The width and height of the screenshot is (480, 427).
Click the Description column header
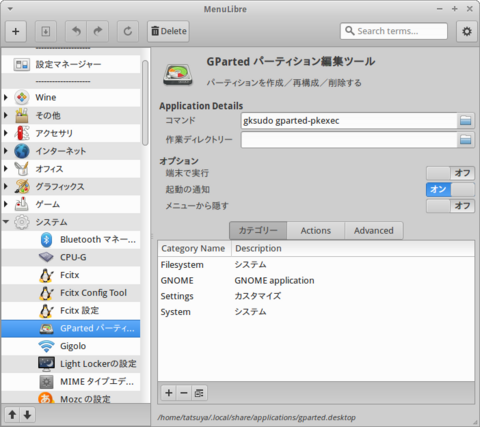click(x=353, y=248)
